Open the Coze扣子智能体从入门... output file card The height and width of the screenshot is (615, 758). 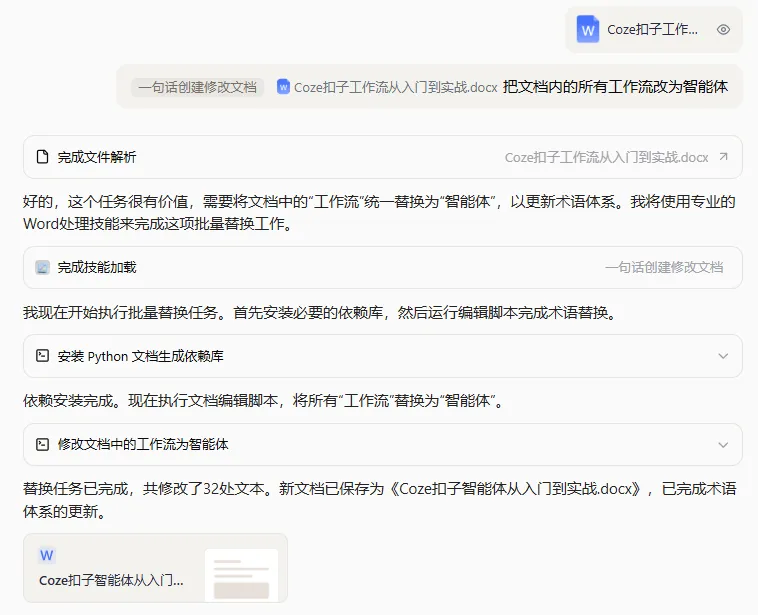pos(155,568)
